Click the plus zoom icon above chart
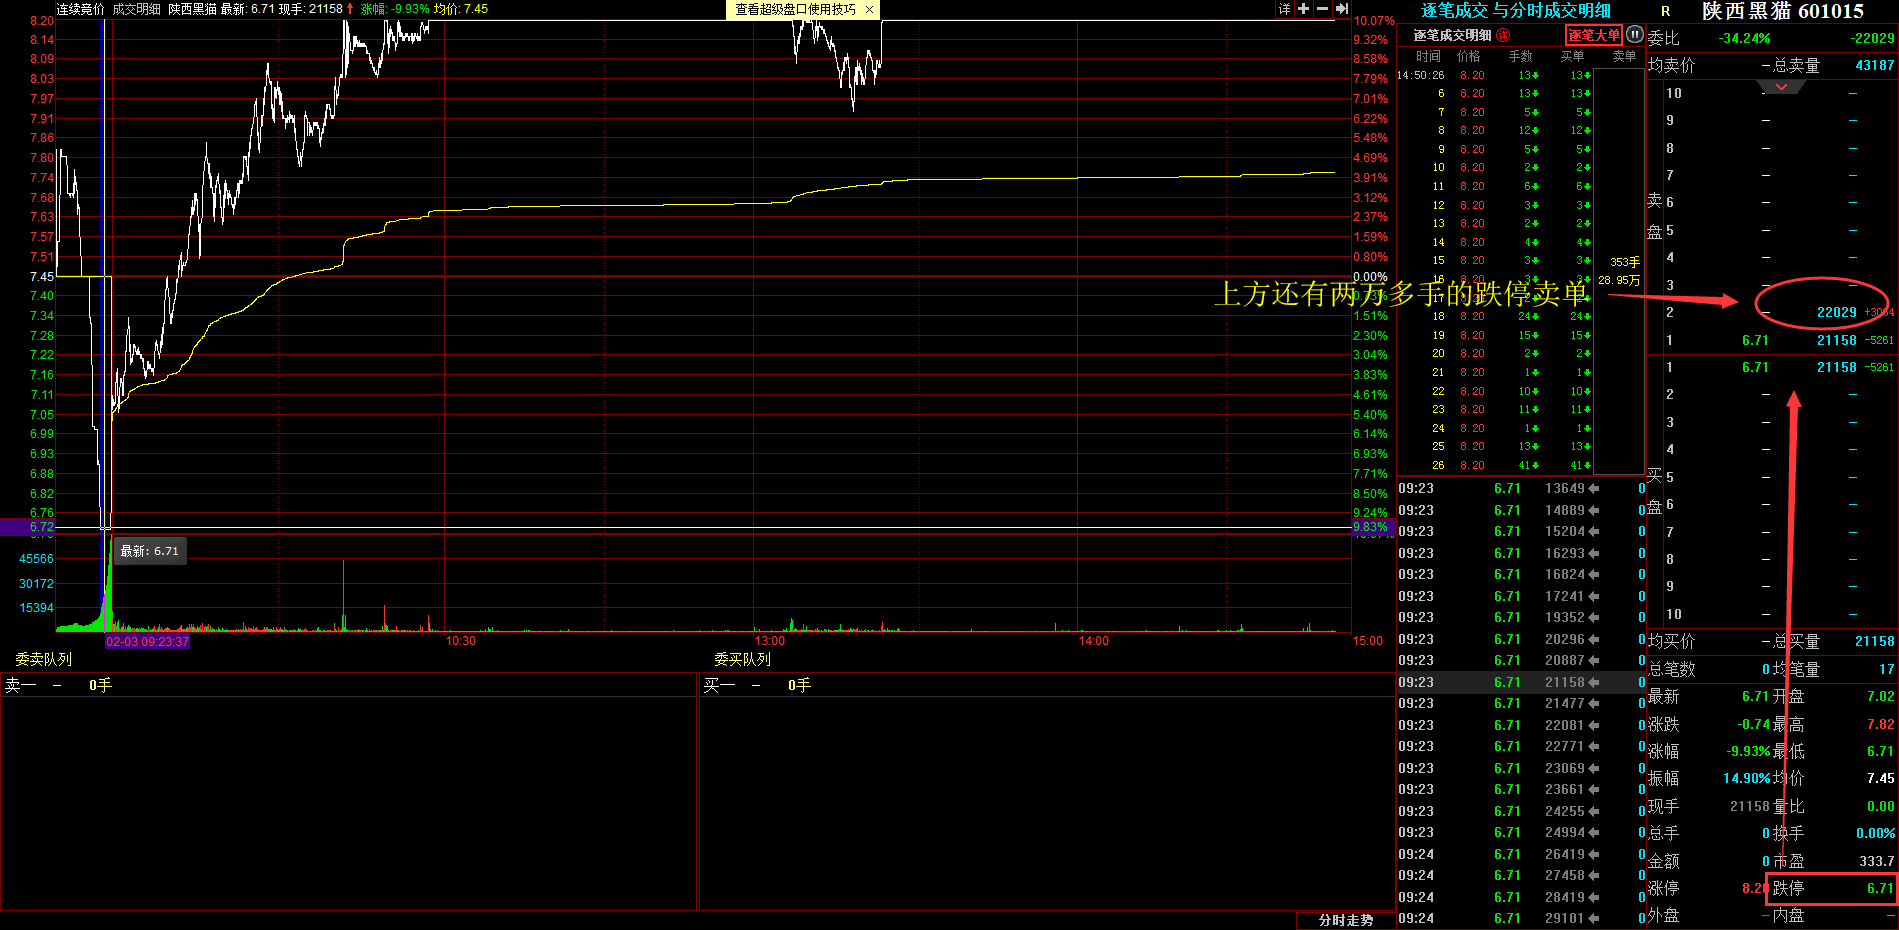 (1303, 9)
